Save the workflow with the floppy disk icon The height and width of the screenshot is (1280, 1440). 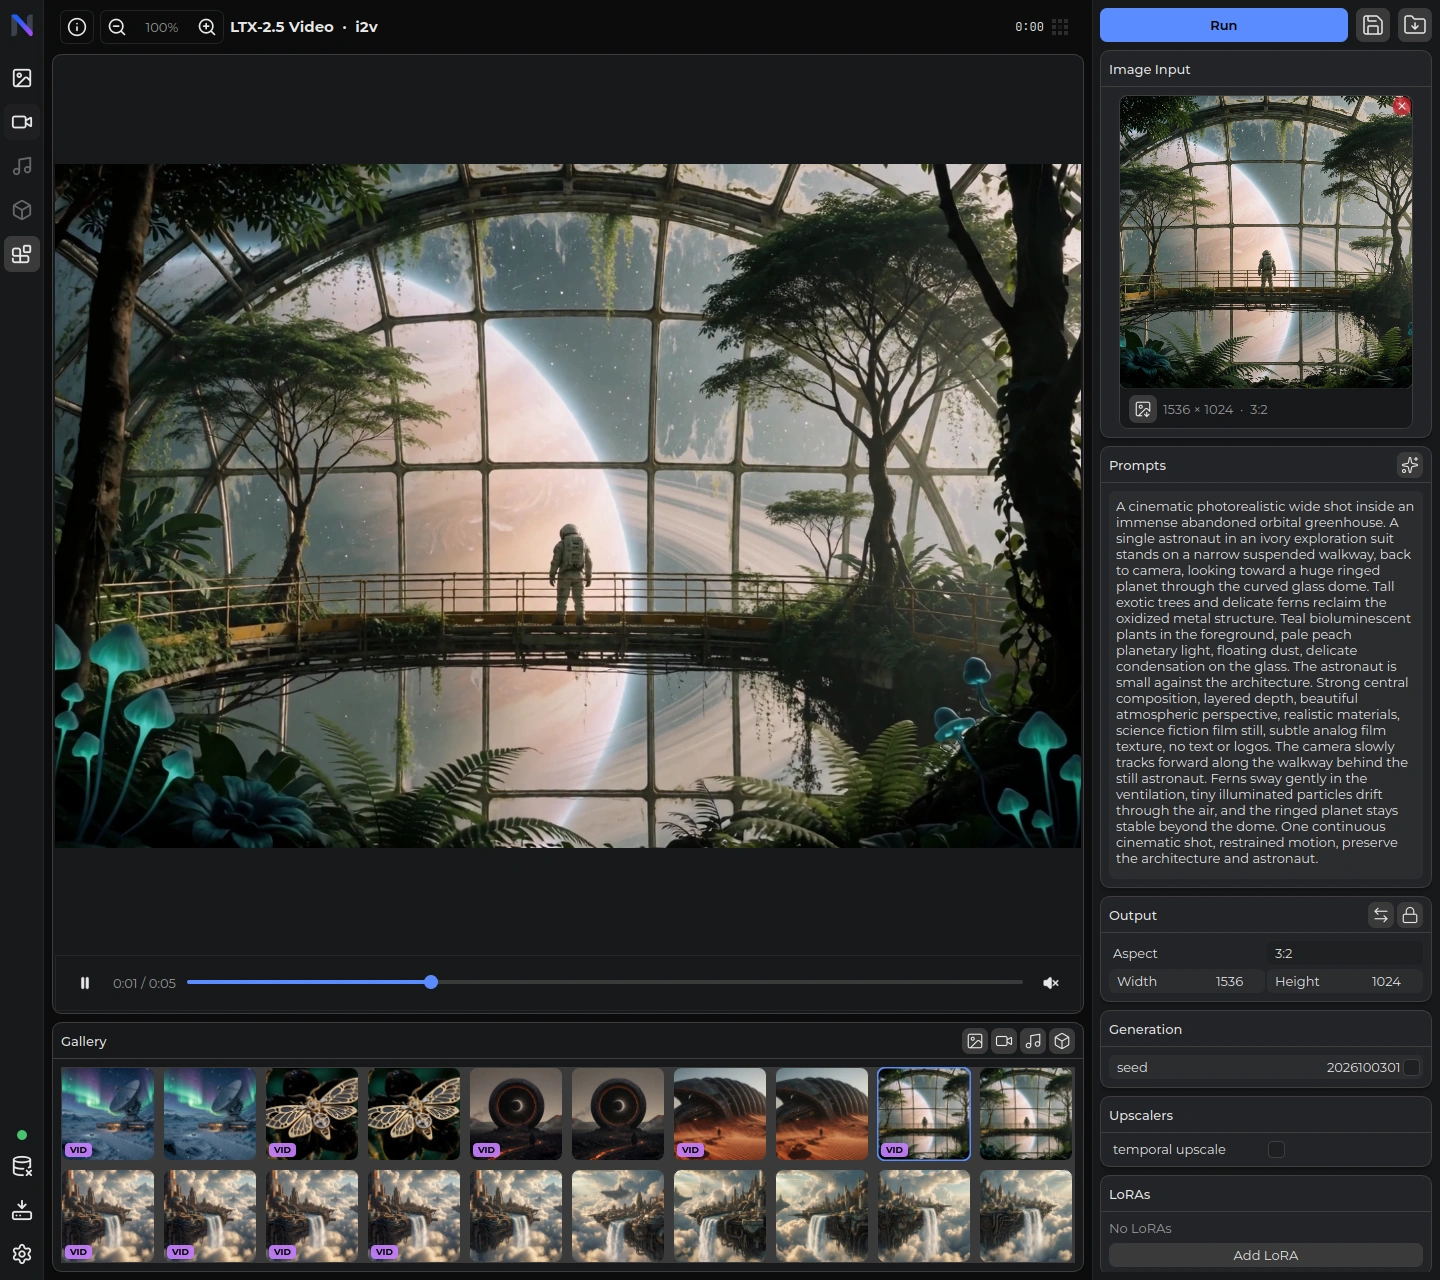1373,25
